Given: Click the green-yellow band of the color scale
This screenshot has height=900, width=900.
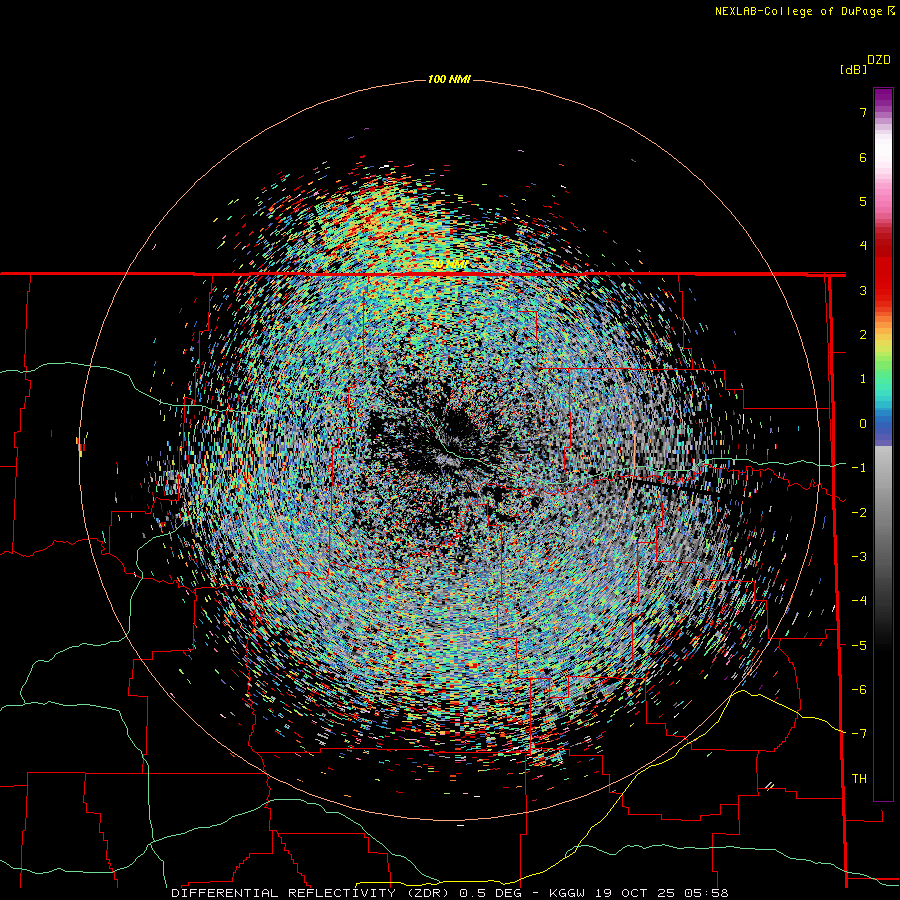Looking at the screenshot, I should (x=883, y=359).
